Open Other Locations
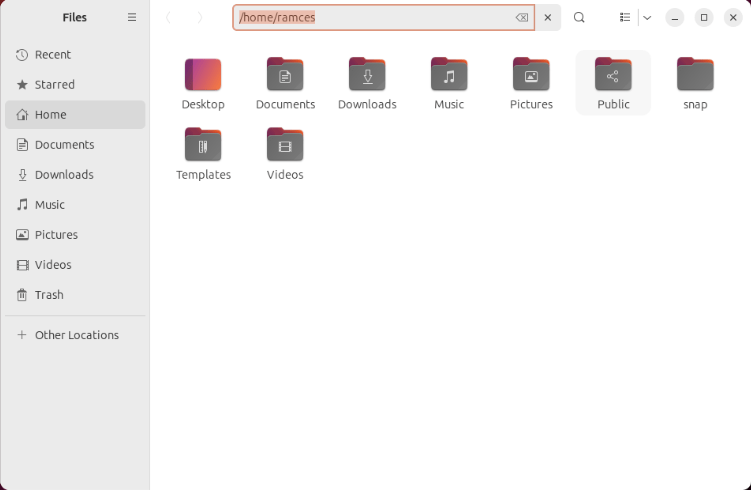 coord(75,335)
